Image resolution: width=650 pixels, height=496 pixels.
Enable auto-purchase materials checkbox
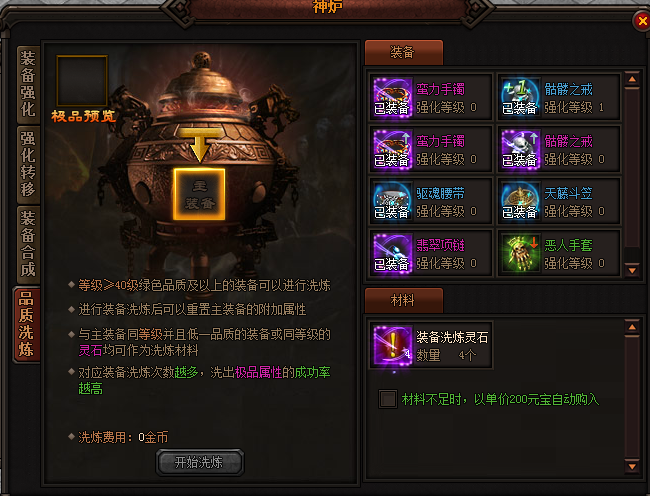point(388,399)
